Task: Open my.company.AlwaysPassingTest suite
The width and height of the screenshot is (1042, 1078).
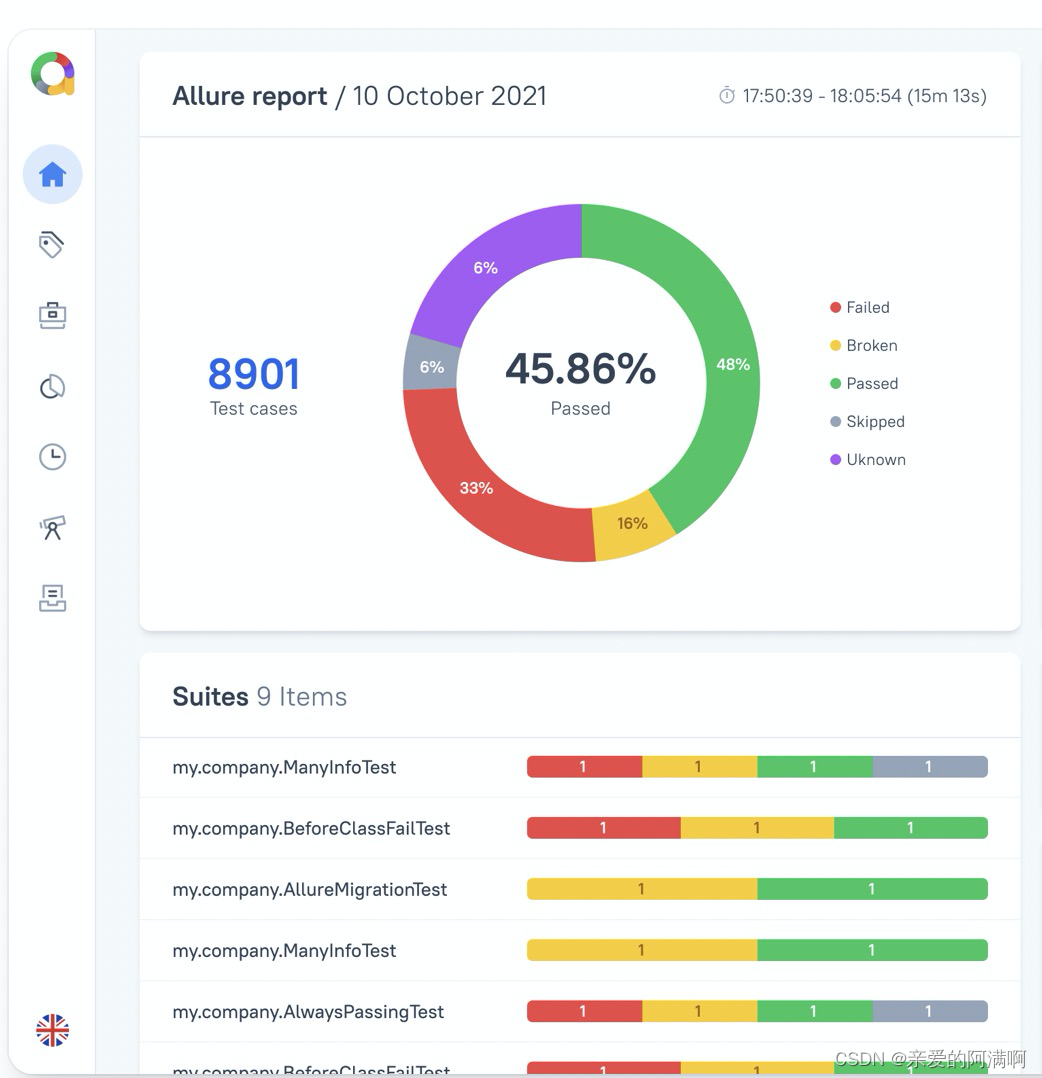Action: [308, 1012]
